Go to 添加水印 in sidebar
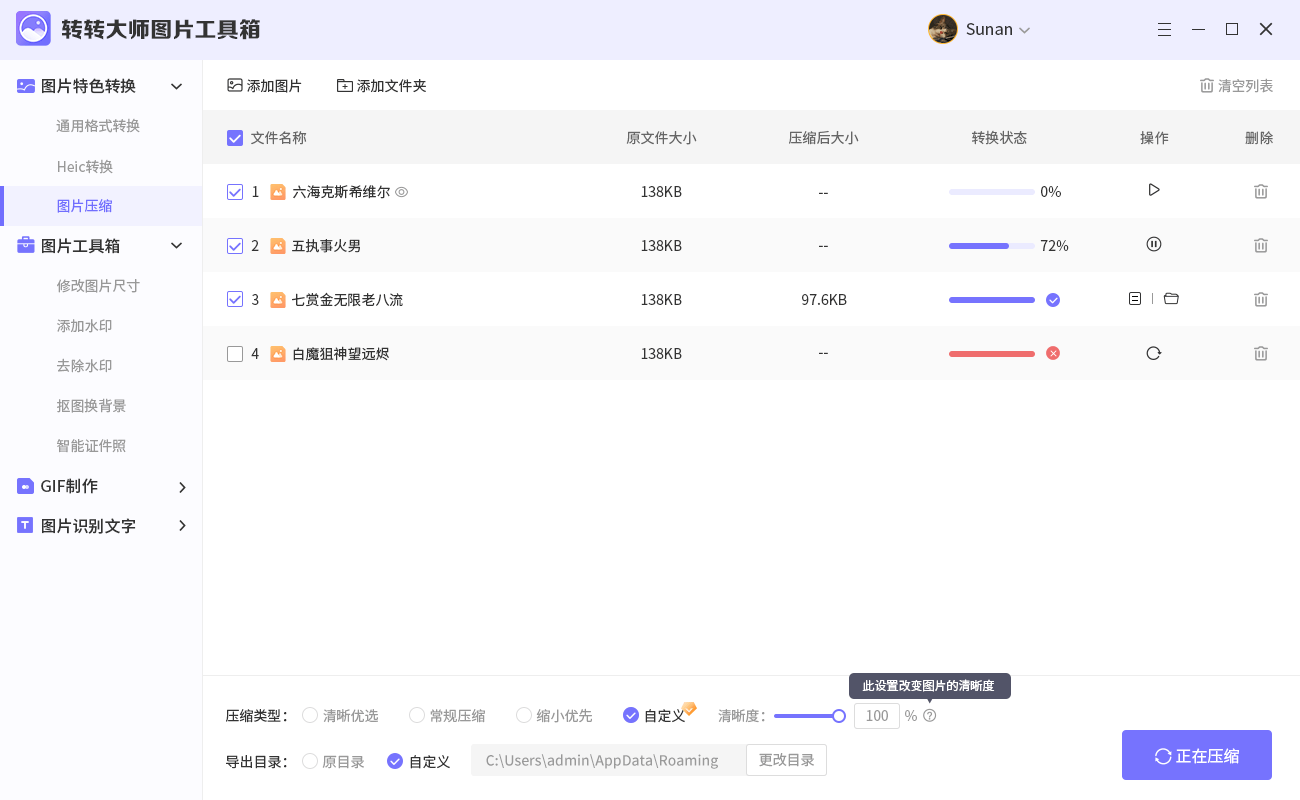Screen dimensions: 1300x800 pyautogui.click(x=84, y=326)
